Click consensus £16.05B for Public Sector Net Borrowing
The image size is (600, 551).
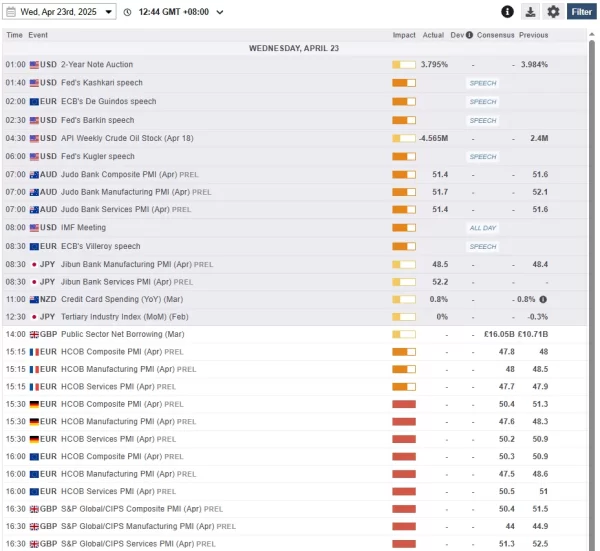point(499,334)
